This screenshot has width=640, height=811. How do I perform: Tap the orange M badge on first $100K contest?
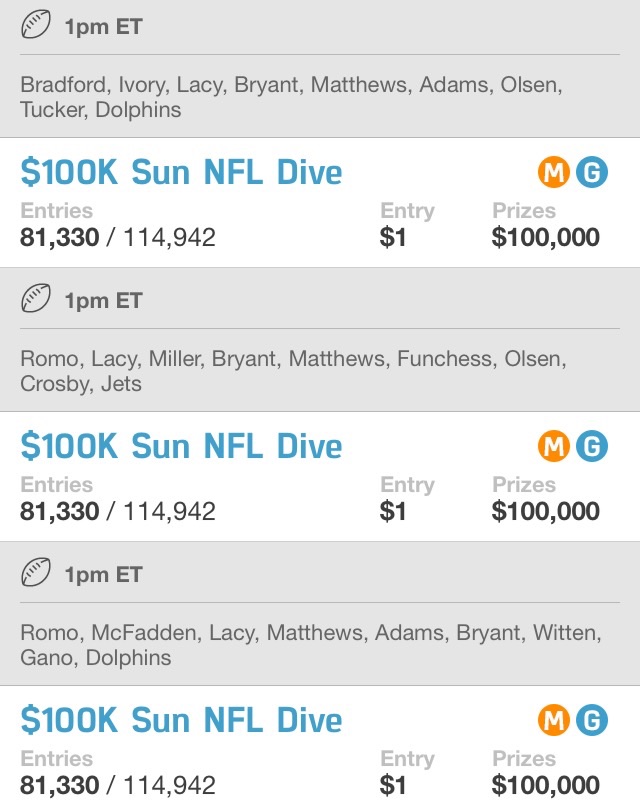(x=554, y=172)
